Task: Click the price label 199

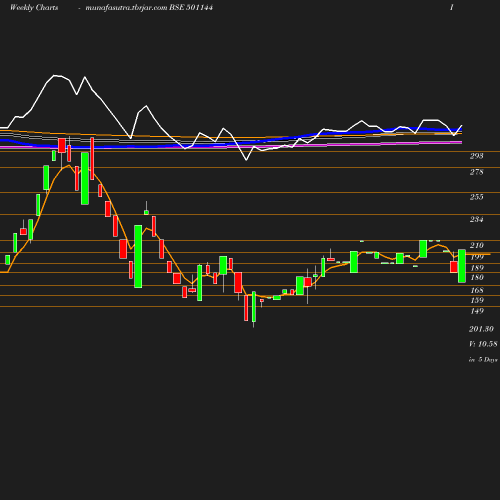Action: (477, 257)
